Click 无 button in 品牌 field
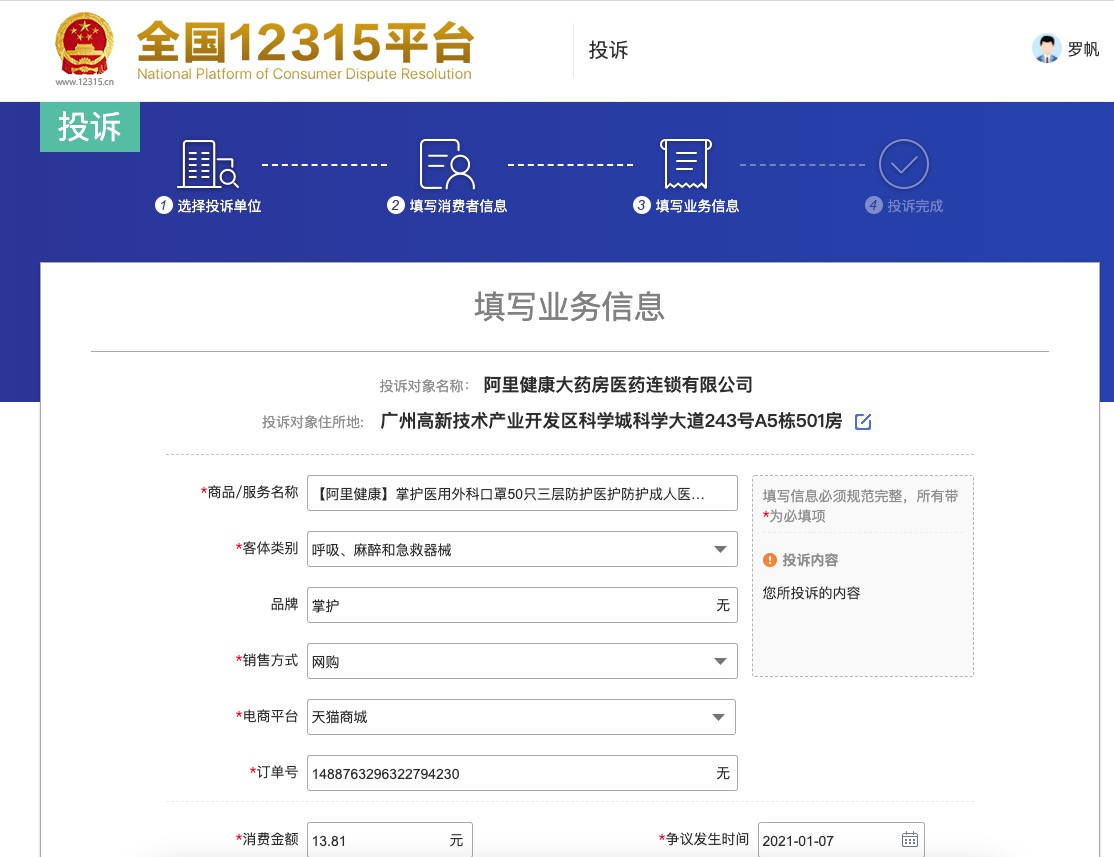This screenshot has height=857, width=1114. pos(723,605)
